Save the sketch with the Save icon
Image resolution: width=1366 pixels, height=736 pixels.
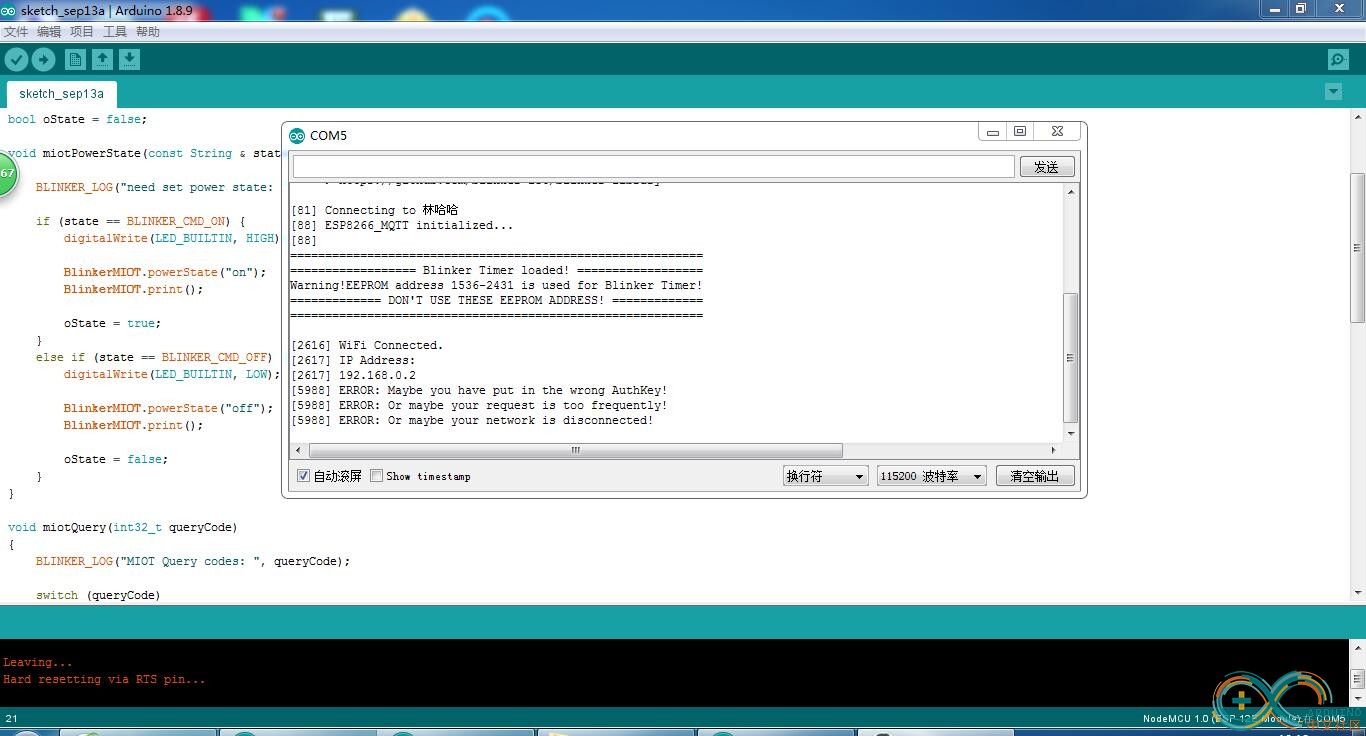point(129,59)
